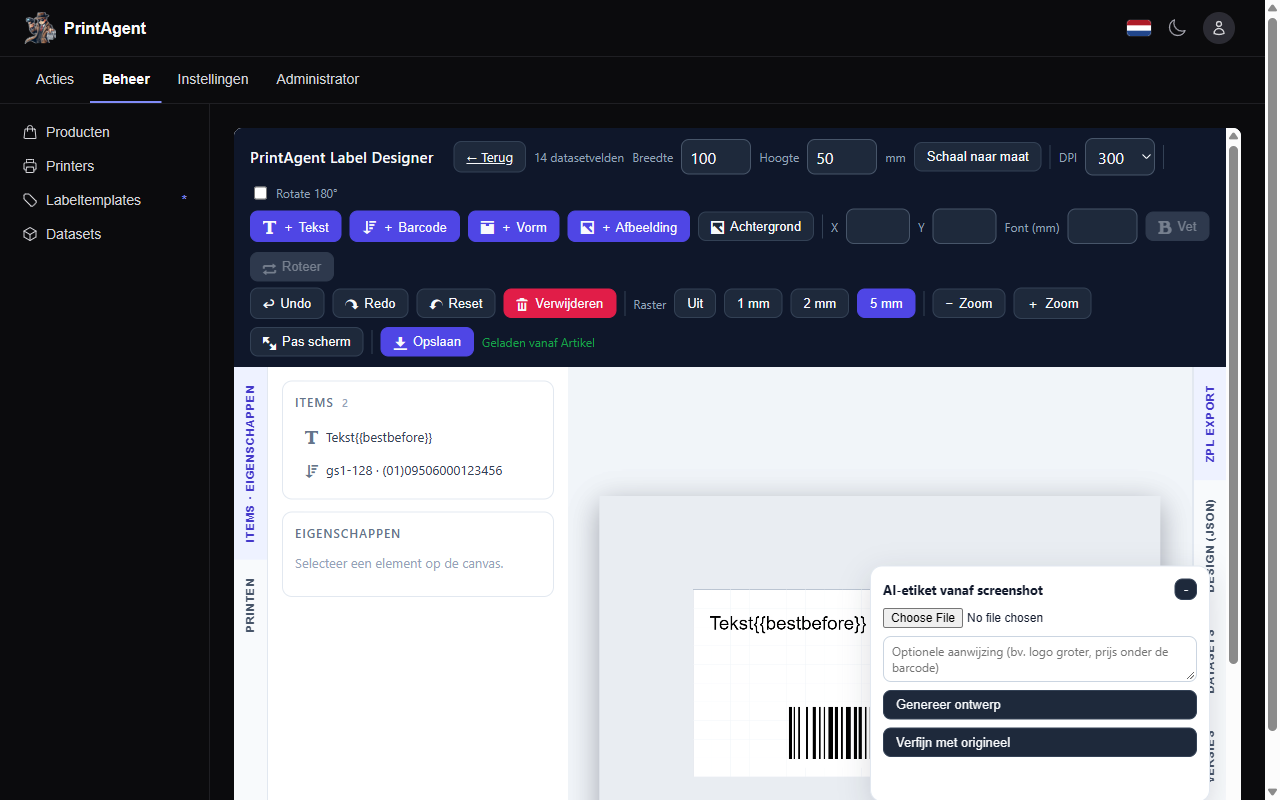Click the Breedte width input field

[x=716, y=157]
